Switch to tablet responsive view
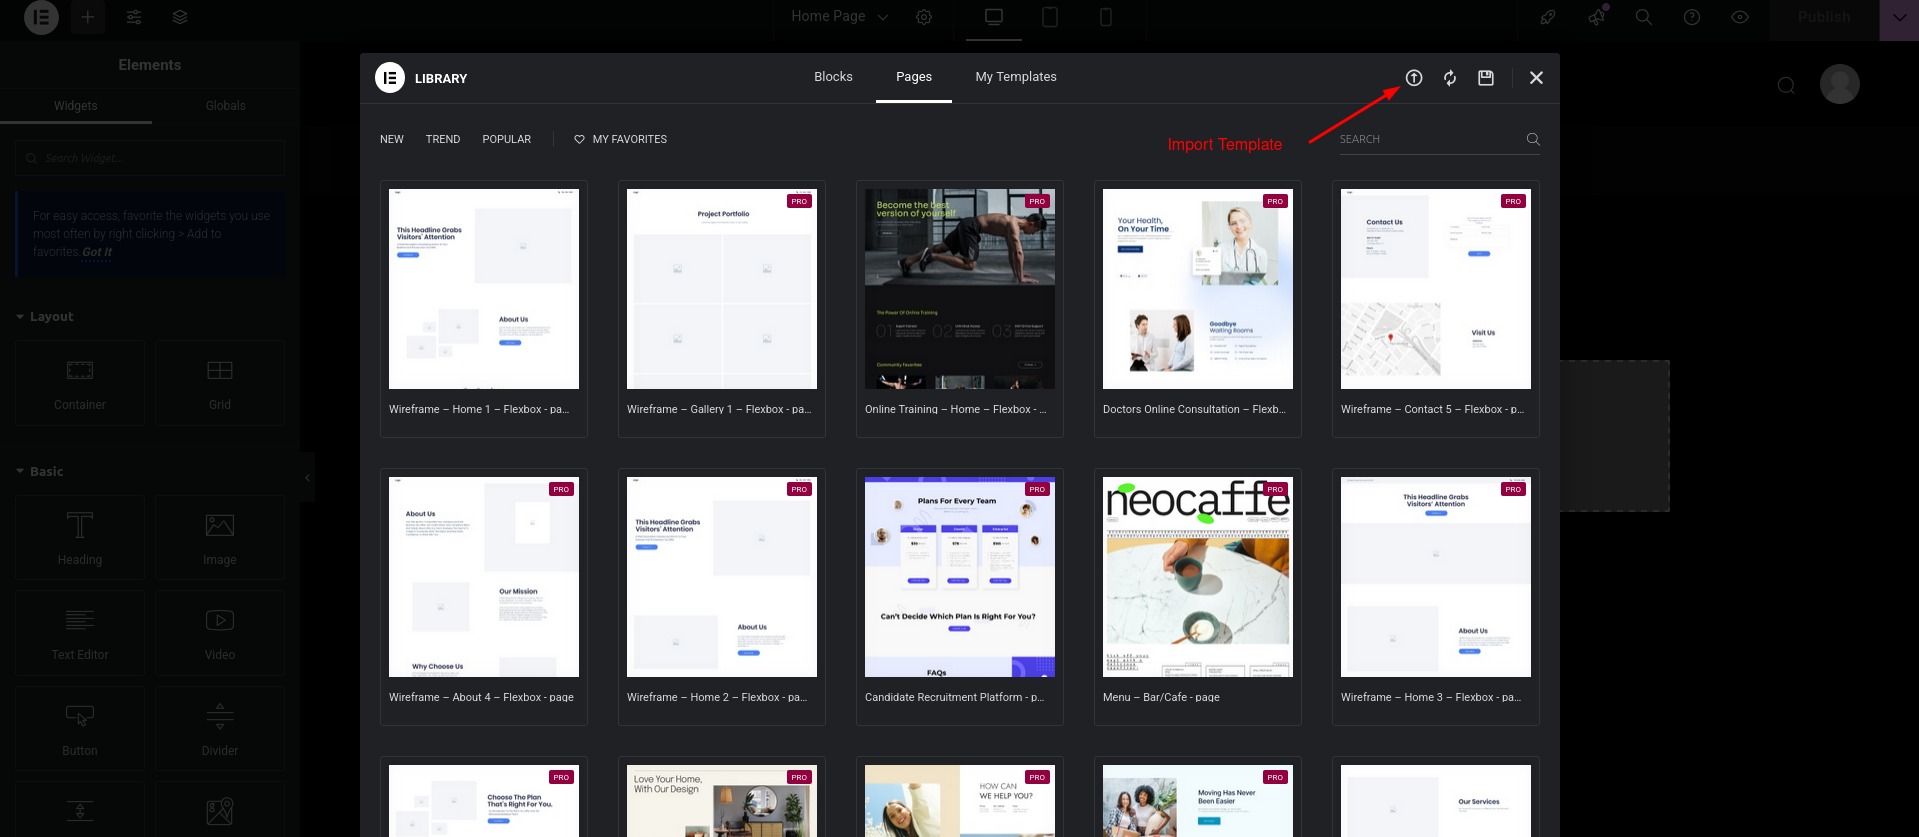 pos(1050,17)
